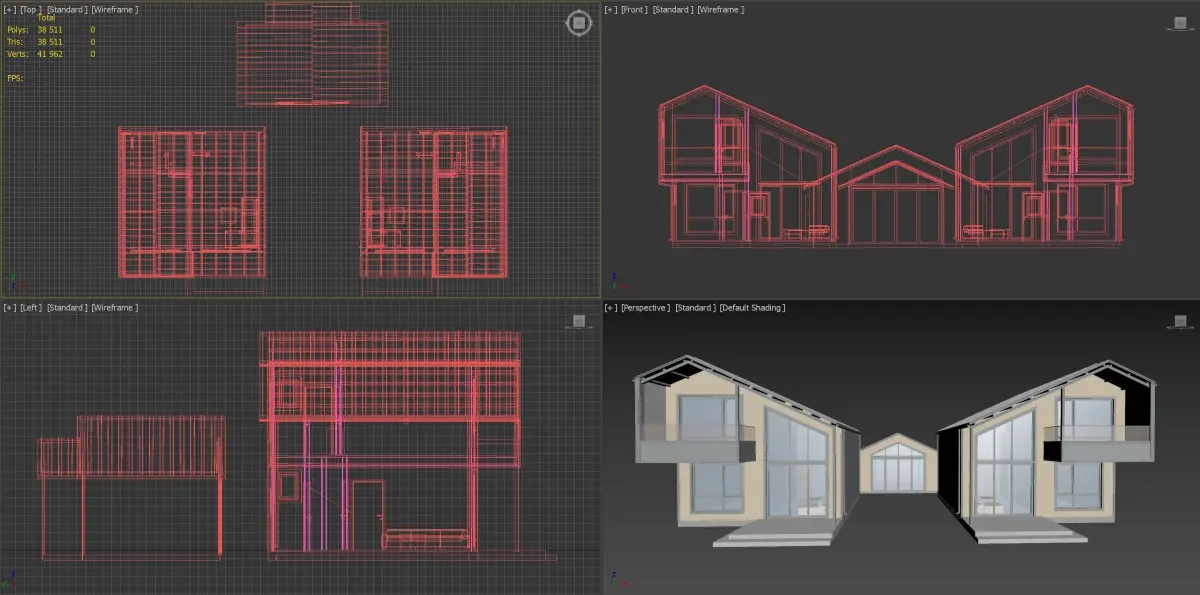The image size is (1200, 595).
Task: Open the [Standard] menu in the Front viewport
Action: pos(673,9)
